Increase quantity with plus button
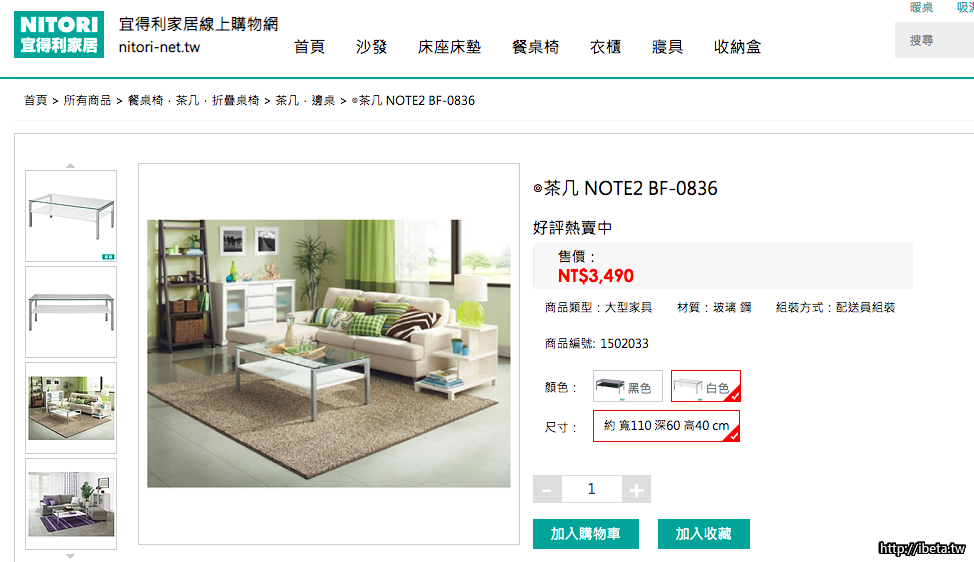Screen dimensions: 974x562 (636, 489)
